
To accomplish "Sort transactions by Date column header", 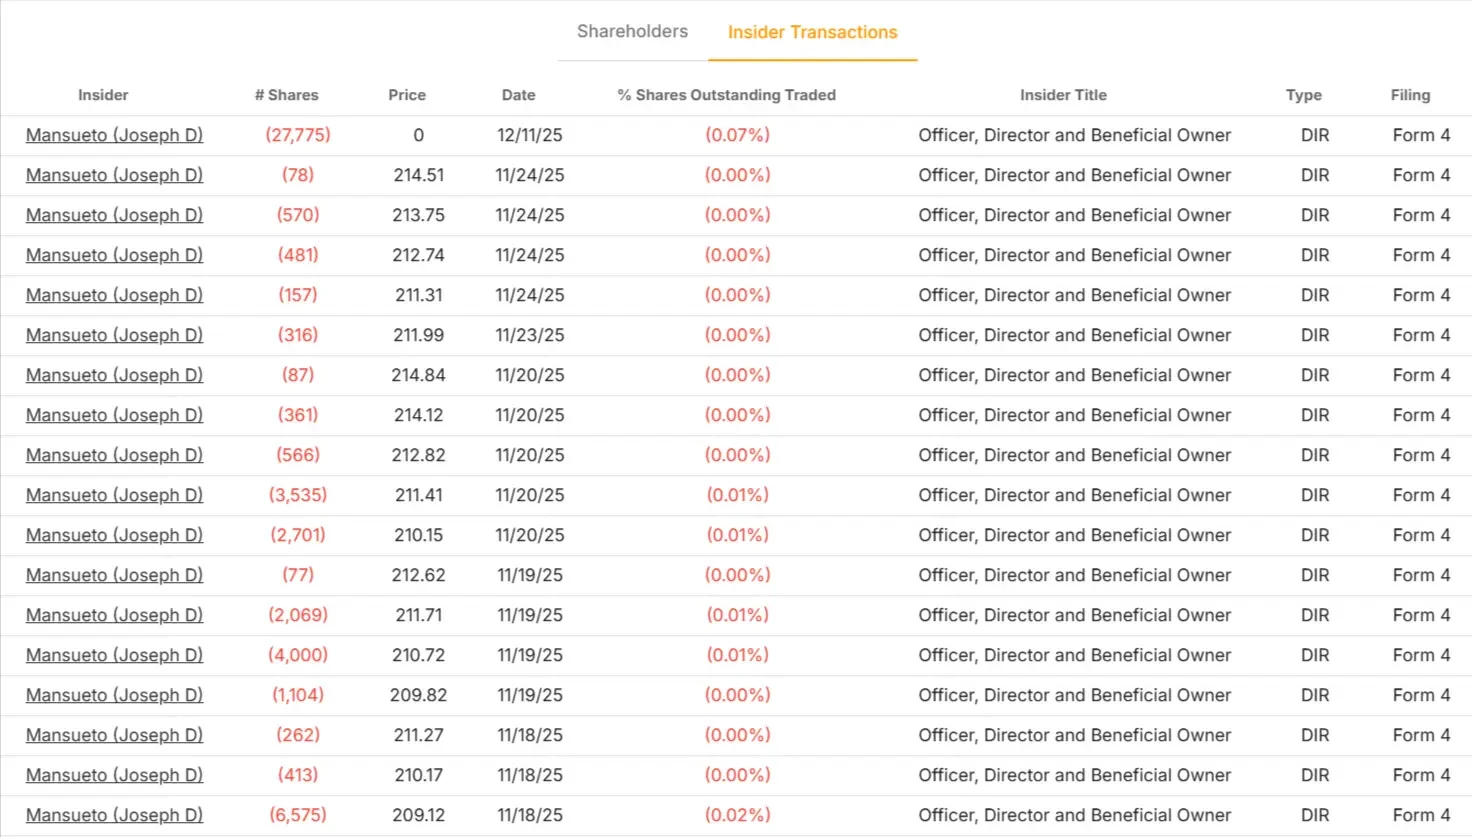I will (x=518, y=95).
